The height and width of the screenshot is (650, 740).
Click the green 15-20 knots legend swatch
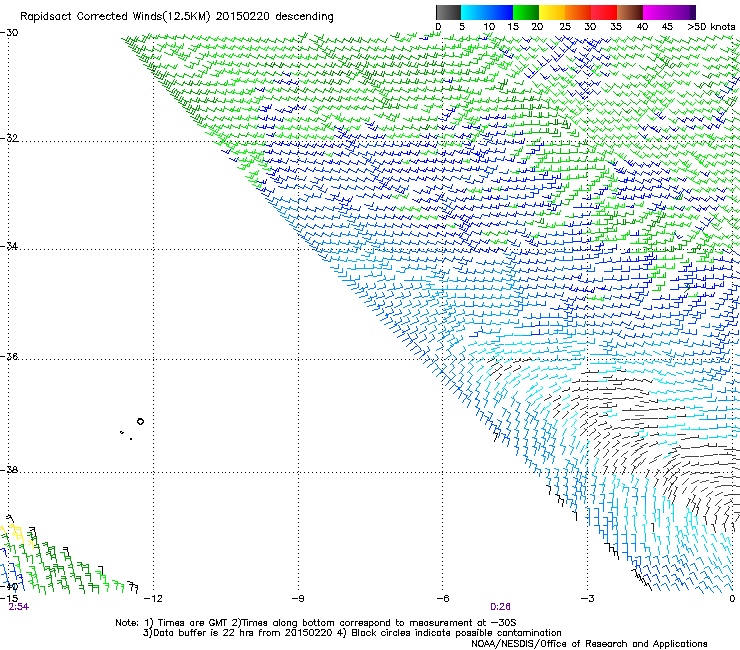click(x=526, y=13)
